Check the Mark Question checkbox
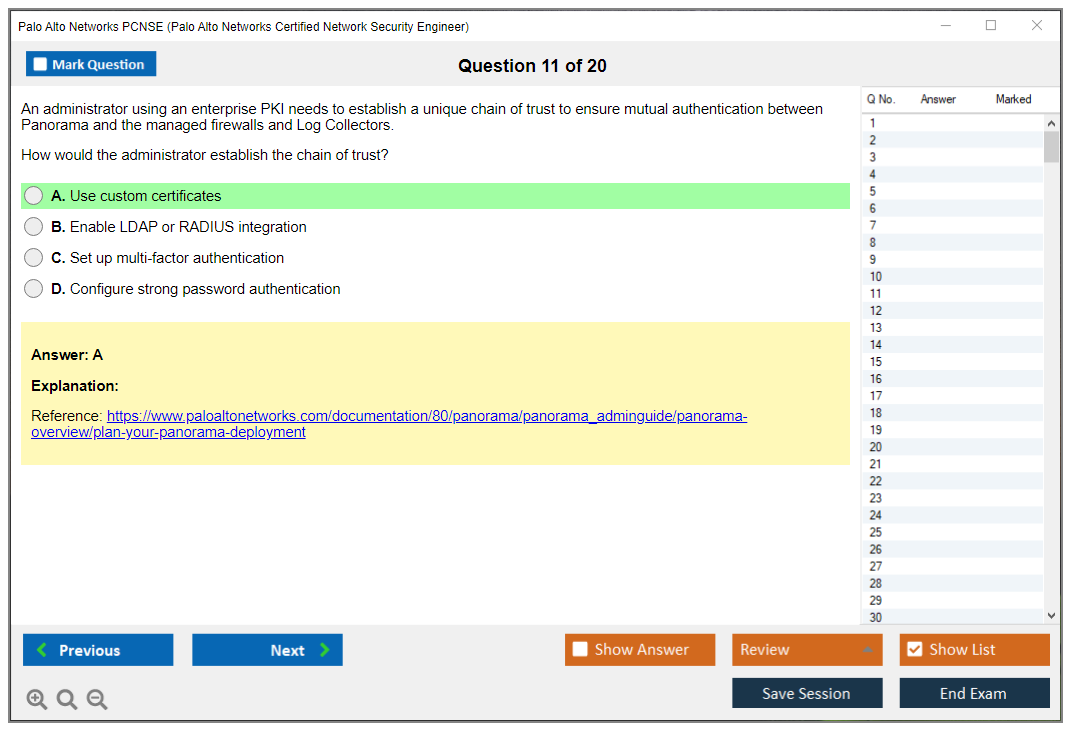Image resolution: width=1075 pixels, height=735 pixels. (x=41, y=65)
